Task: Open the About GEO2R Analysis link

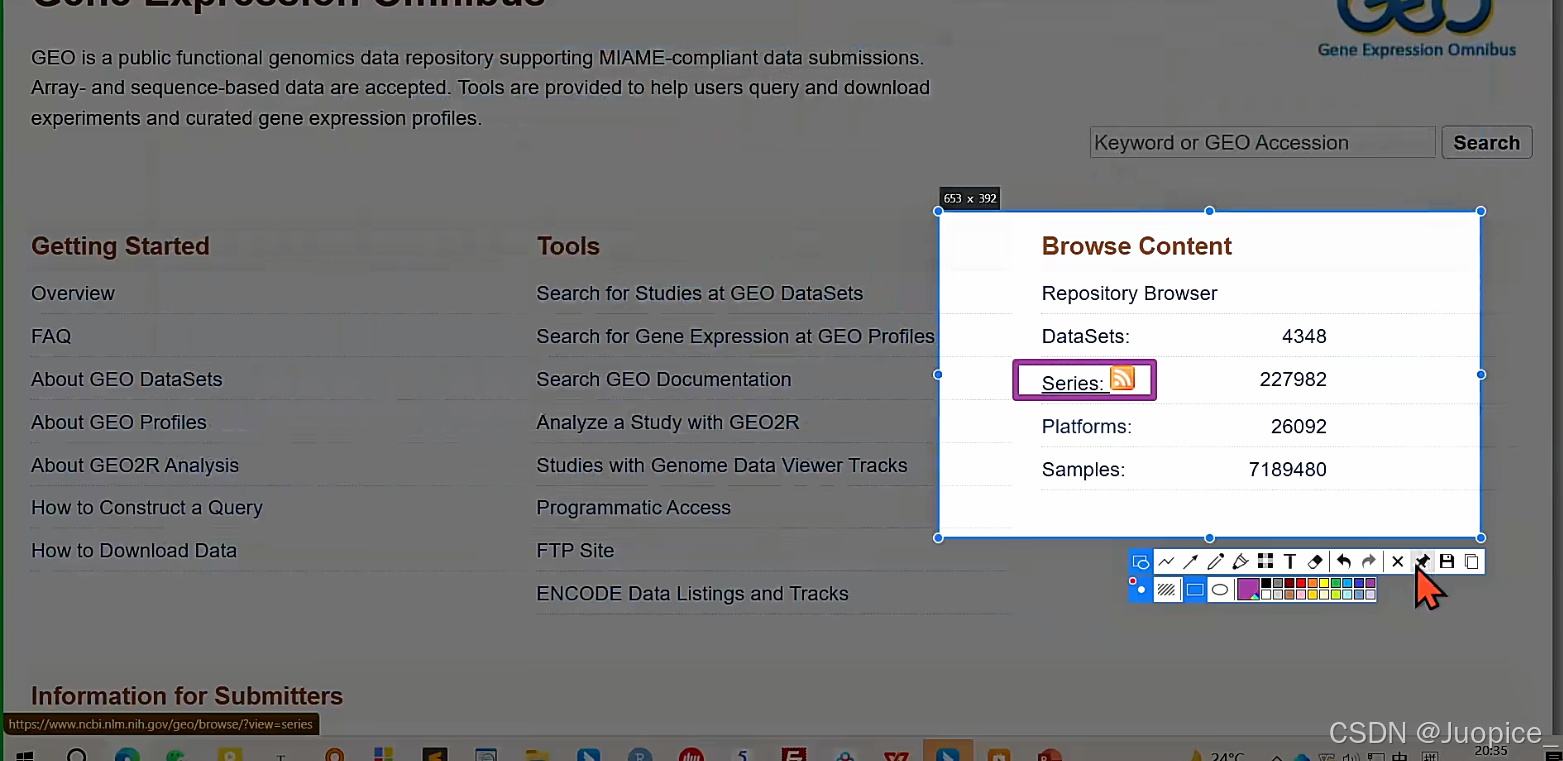Action: click(x=135, y=465)
